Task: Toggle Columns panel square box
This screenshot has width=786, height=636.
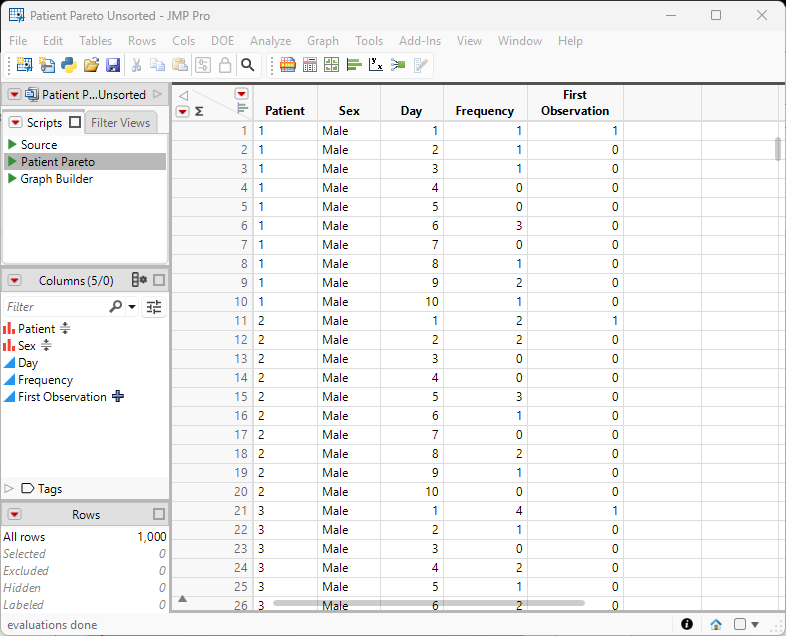Action: coord(159,280)
